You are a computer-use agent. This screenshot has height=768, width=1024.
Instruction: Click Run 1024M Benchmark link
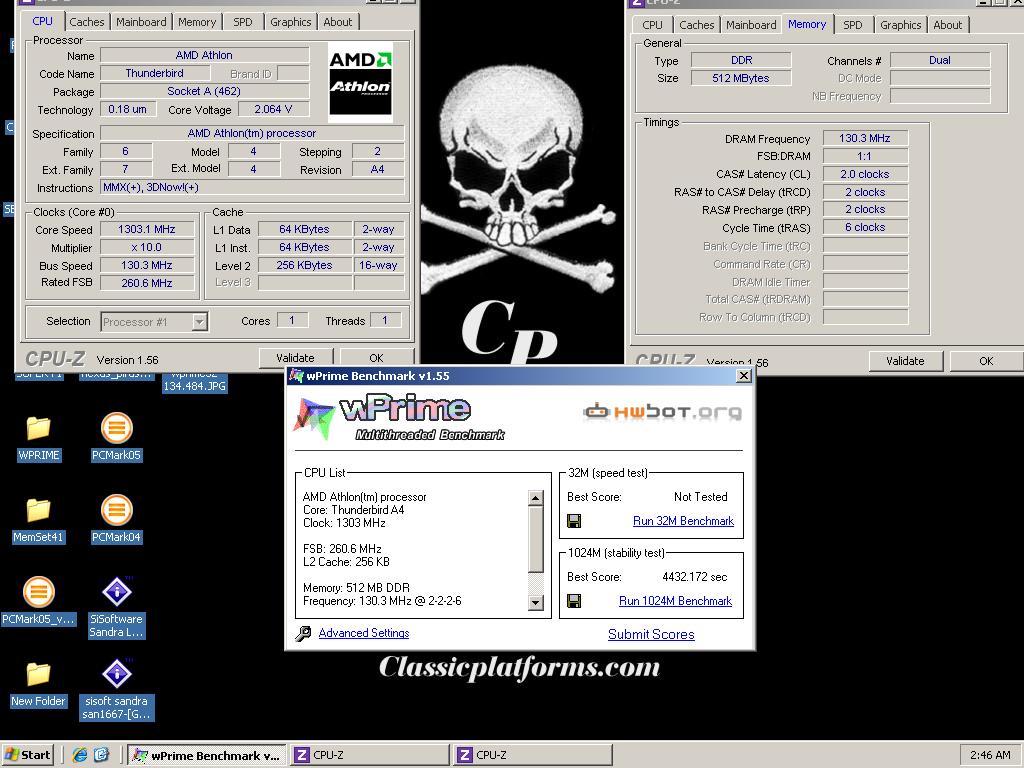pos(675,601)
